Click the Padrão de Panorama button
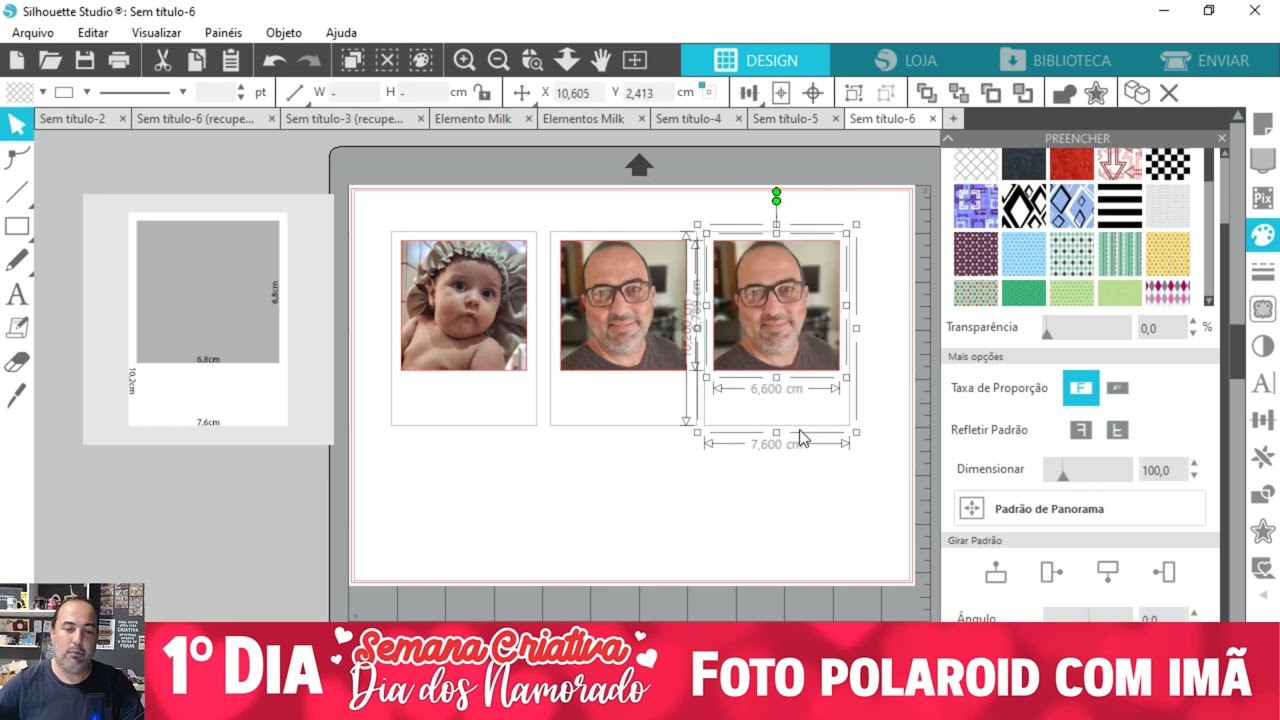Viewport: 1280px width, 720px height. 1080,509
